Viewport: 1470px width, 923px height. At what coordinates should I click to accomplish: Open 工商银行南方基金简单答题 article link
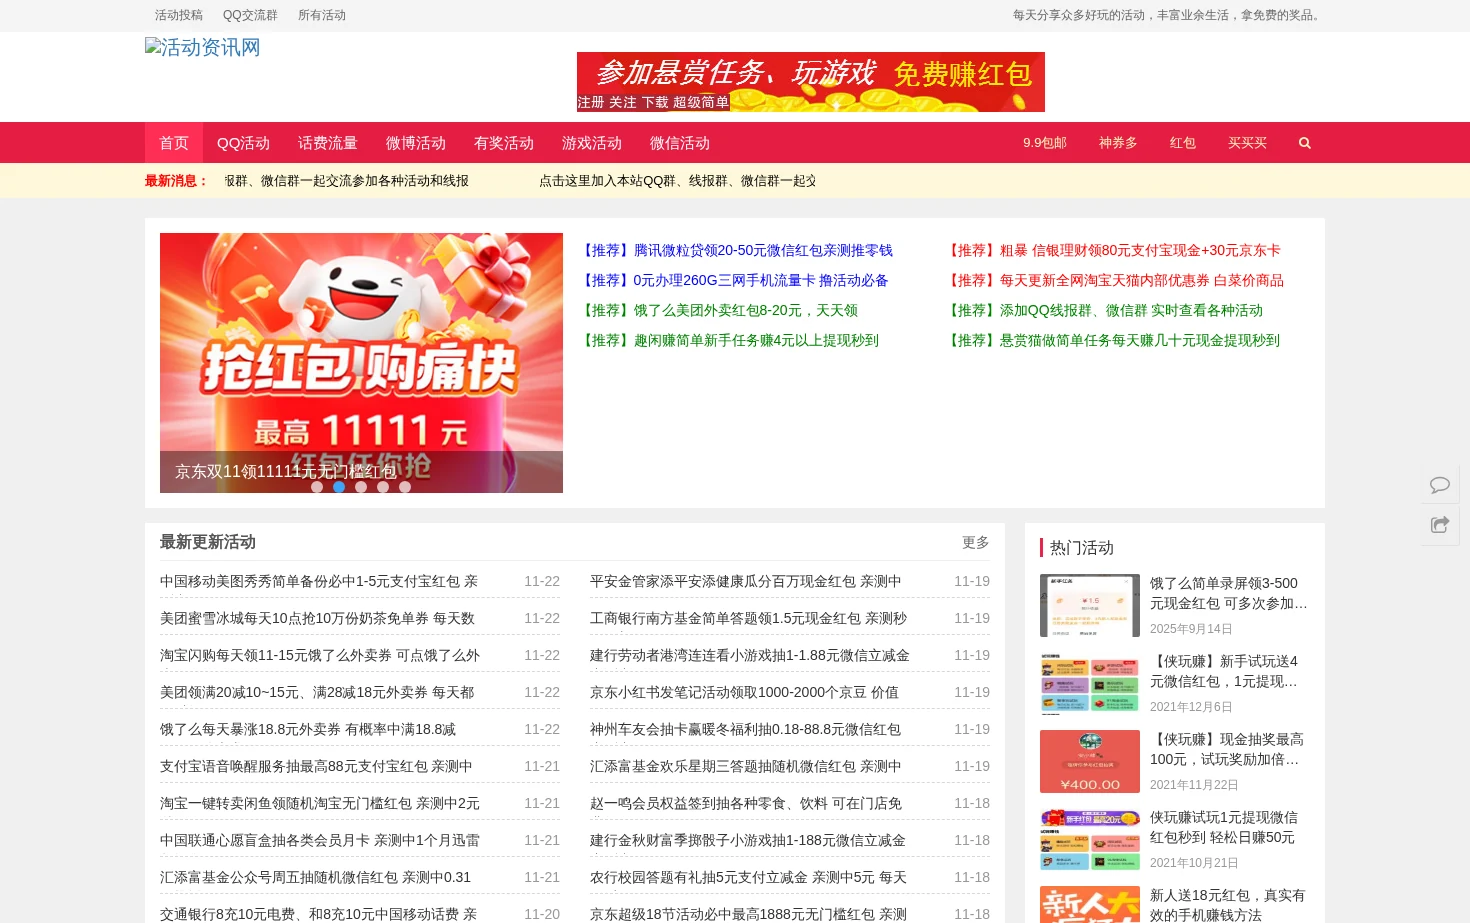[748, 618]
